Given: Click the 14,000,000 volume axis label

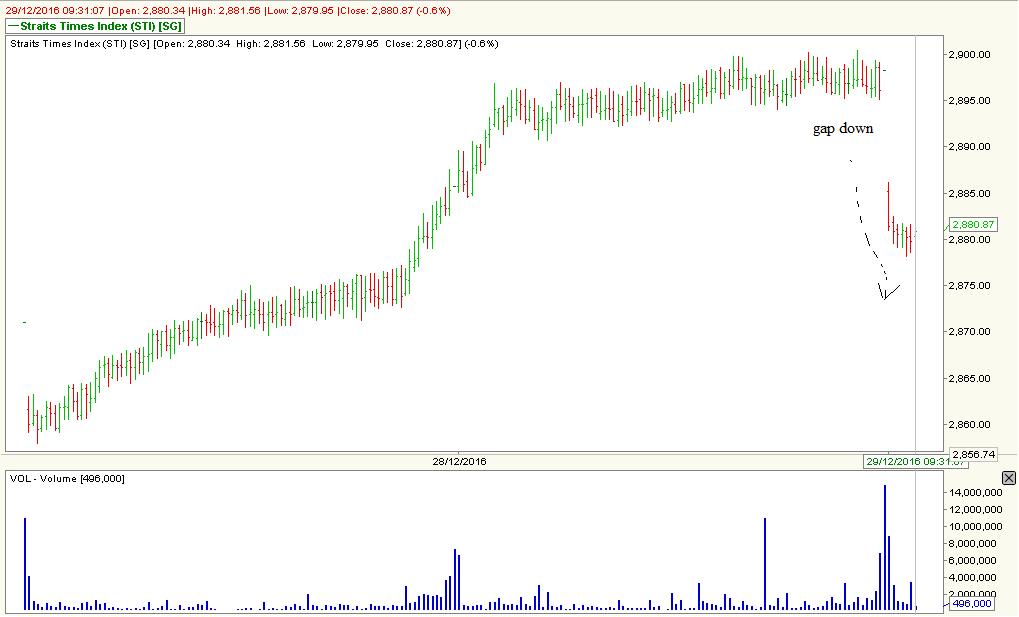Looking at the screenshot, I should [x=973, y=493].
